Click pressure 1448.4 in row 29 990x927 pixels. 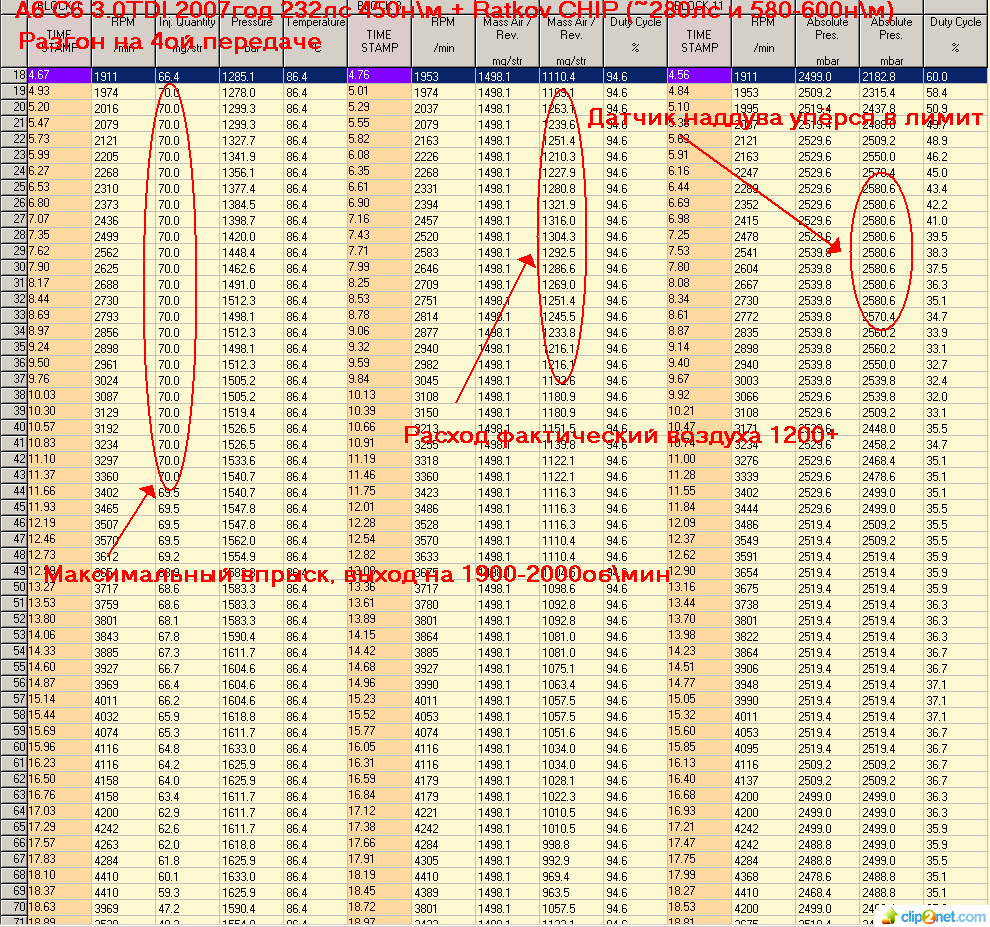pos(251,252)
